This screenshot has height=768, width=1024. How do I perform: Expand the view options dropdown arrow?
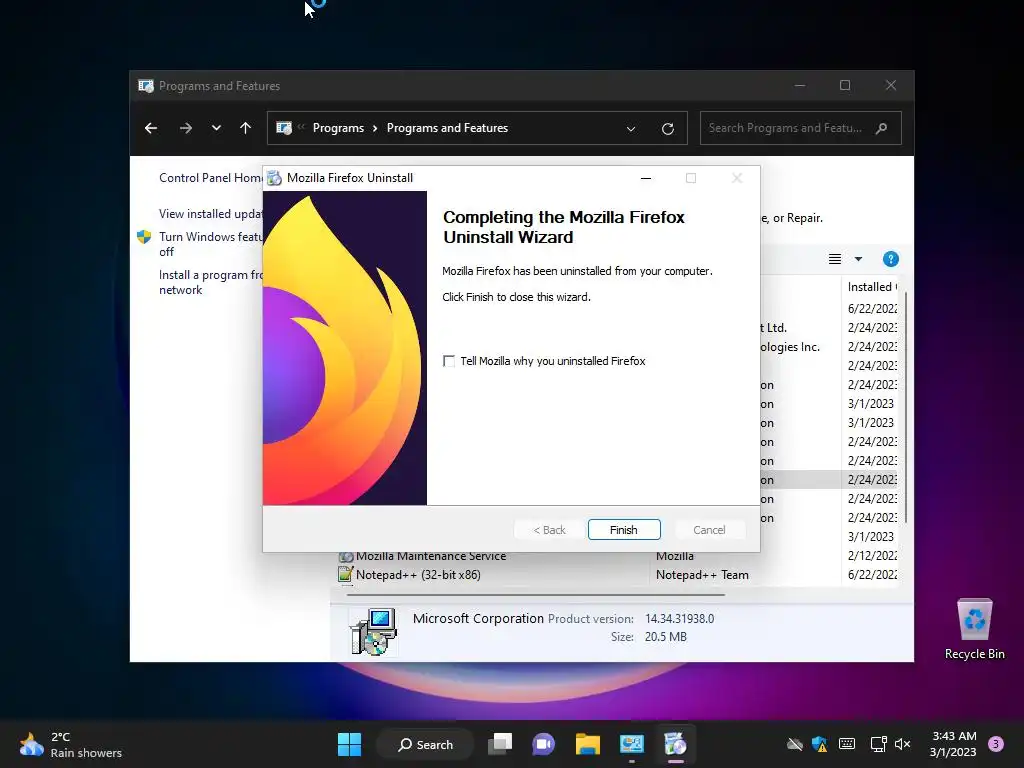858,259
